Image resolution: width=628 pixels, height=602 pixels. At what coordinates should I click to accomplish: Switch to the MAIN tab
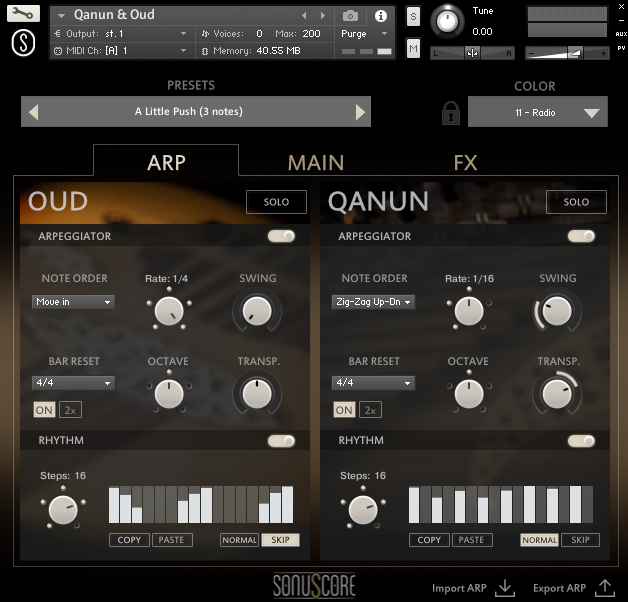pyautogui.click(x=316, y=162)
